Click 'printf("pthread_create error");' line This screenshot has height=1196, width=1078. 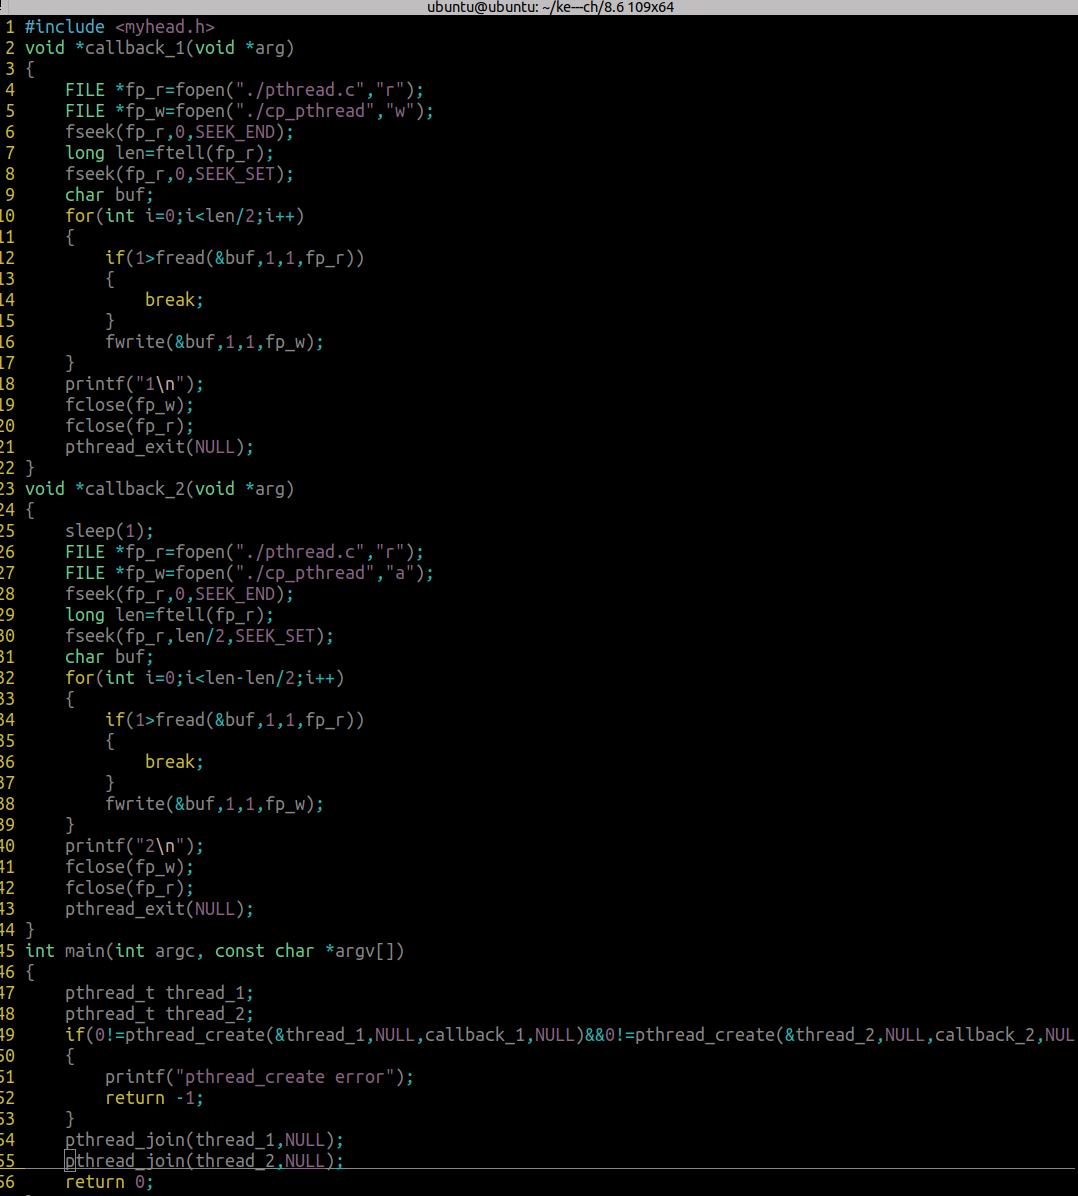[x=259, y=1076]
